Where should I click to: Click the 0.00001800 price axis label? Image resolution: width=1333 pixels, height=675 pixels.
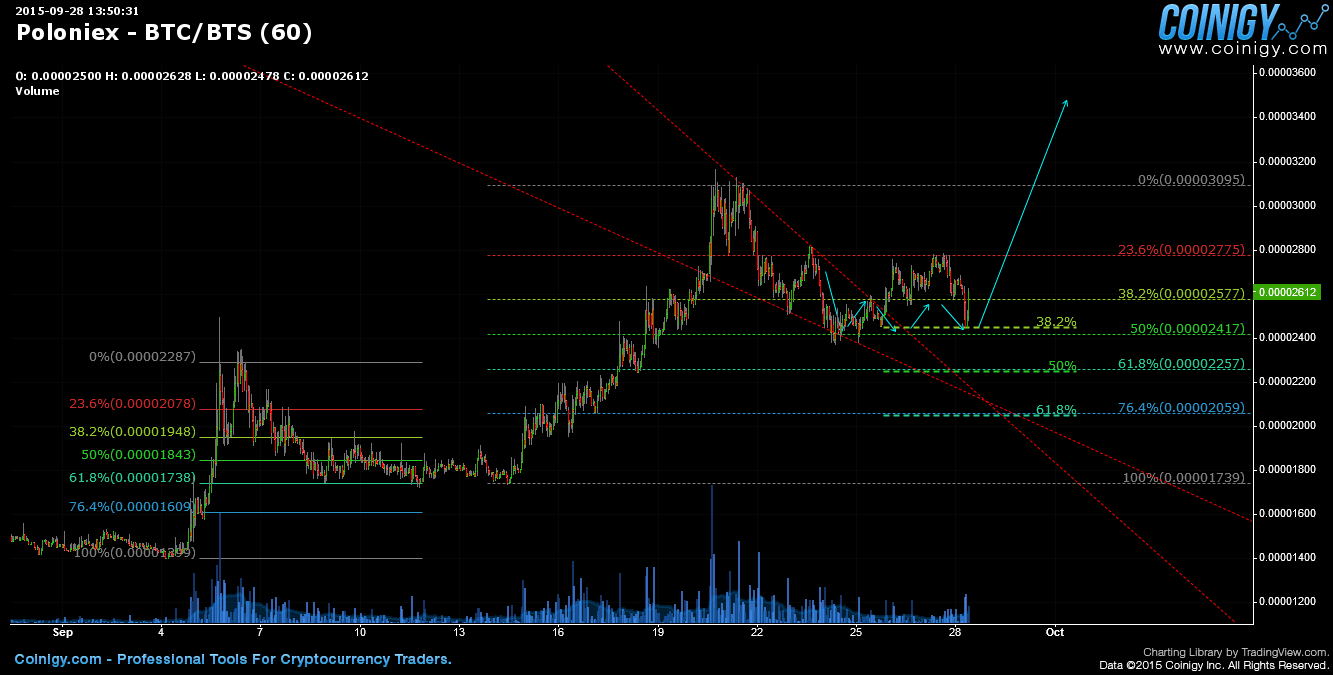(1288, 469)
